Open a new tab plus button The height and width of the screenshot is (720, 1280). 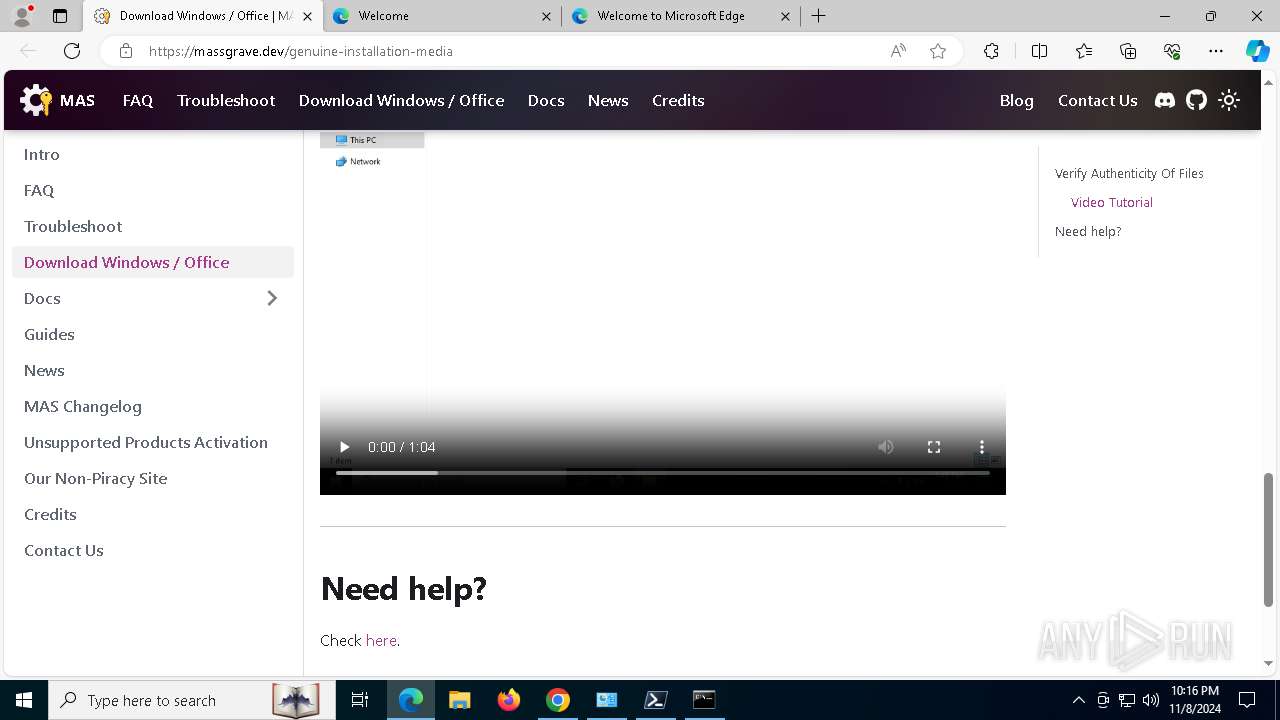[819, 16]
